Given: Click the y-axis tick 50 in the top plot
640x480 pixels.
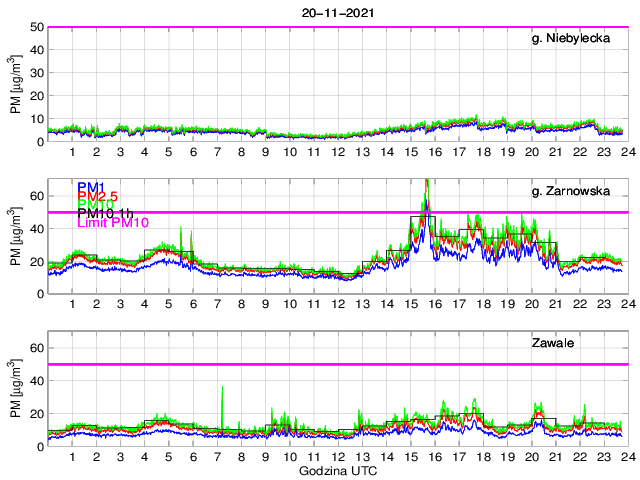Looking at the screenshot, I should click(x=36, y=27).
